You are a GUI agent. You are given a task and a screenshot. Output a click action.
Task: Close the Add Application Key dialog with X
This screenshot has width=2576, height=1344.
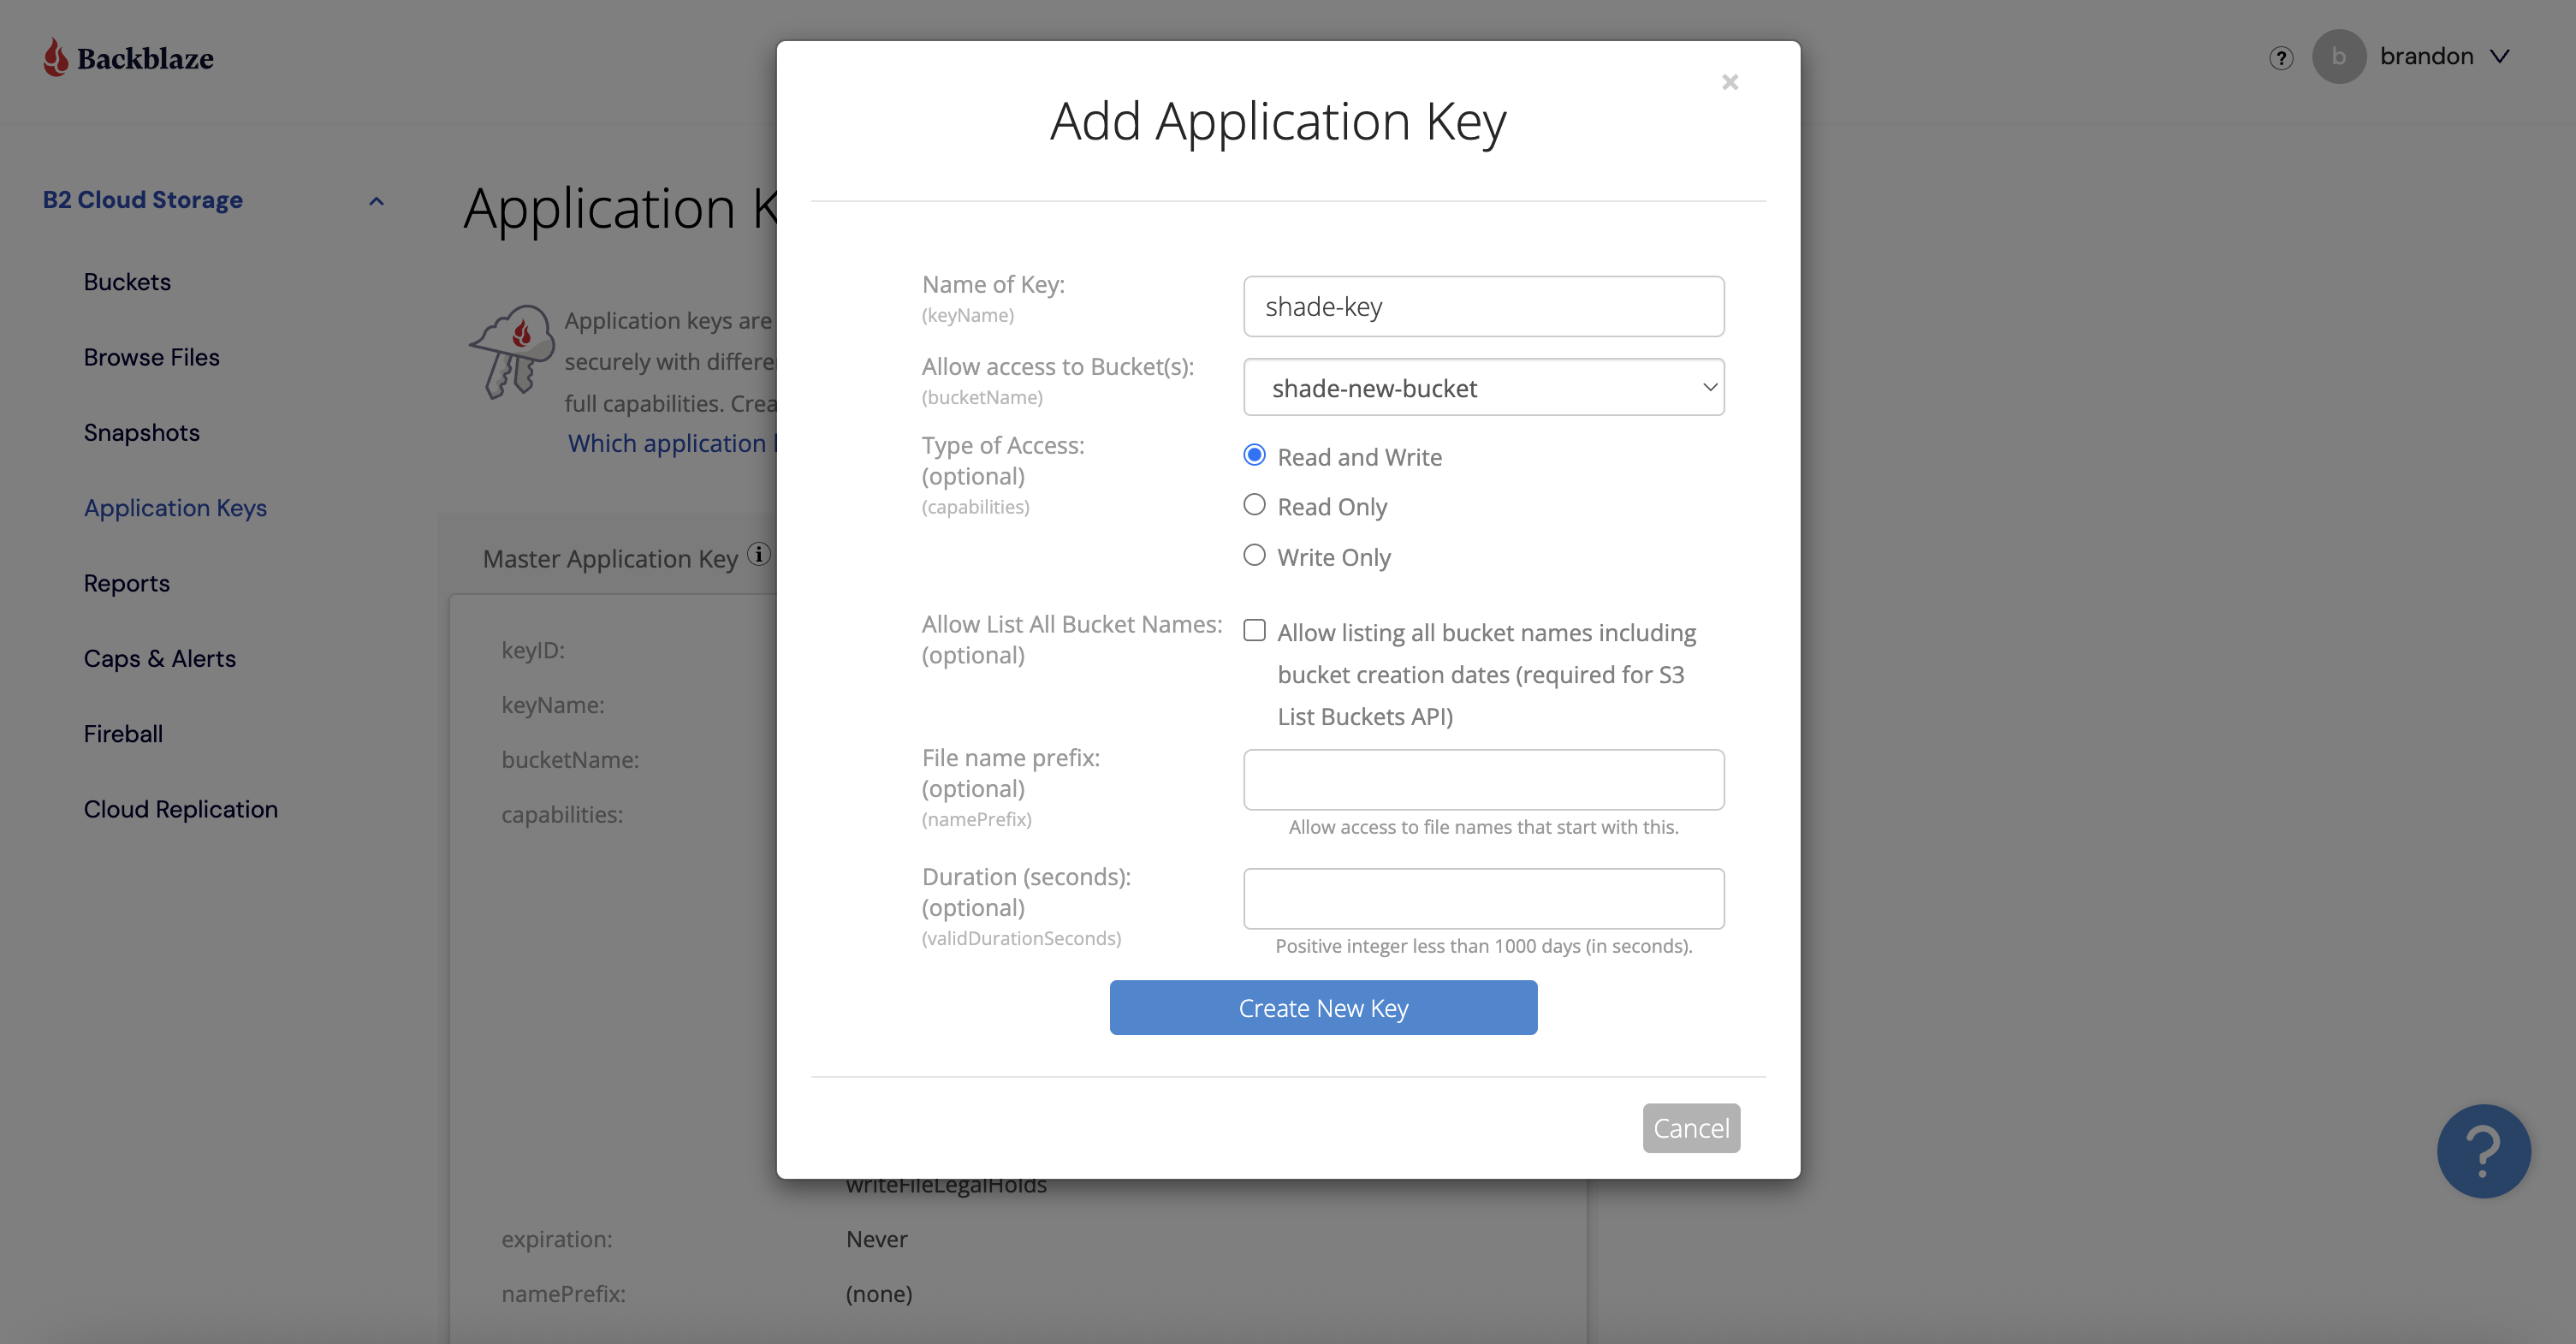coord(1730,82)
